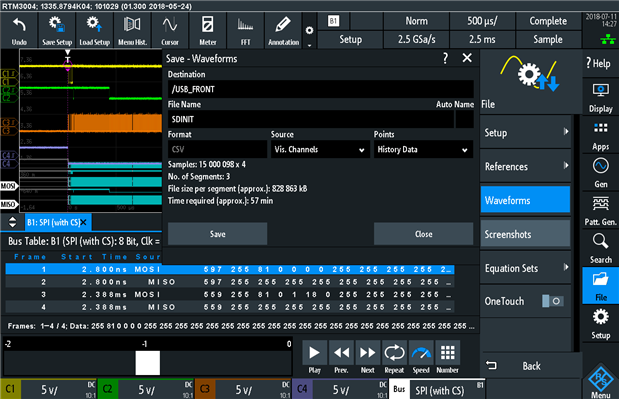
Task: Click the Sample acquisition mode button
Action: click(548, 39)
